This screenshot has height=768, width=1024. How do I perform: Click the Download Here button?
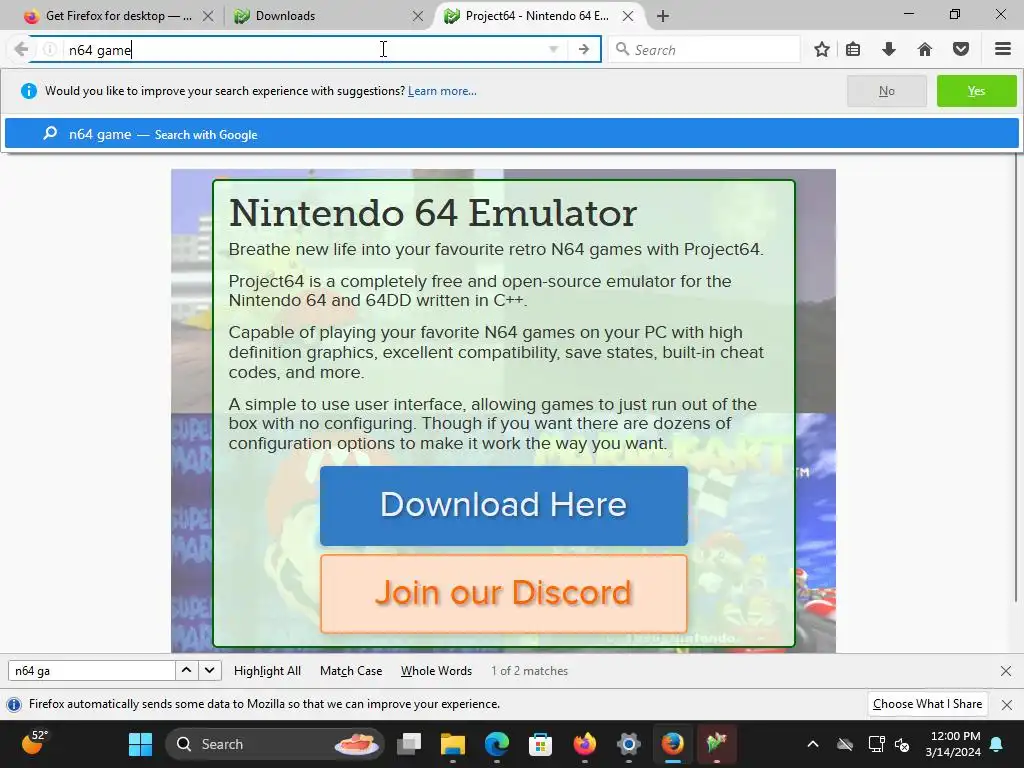[504, 505]
